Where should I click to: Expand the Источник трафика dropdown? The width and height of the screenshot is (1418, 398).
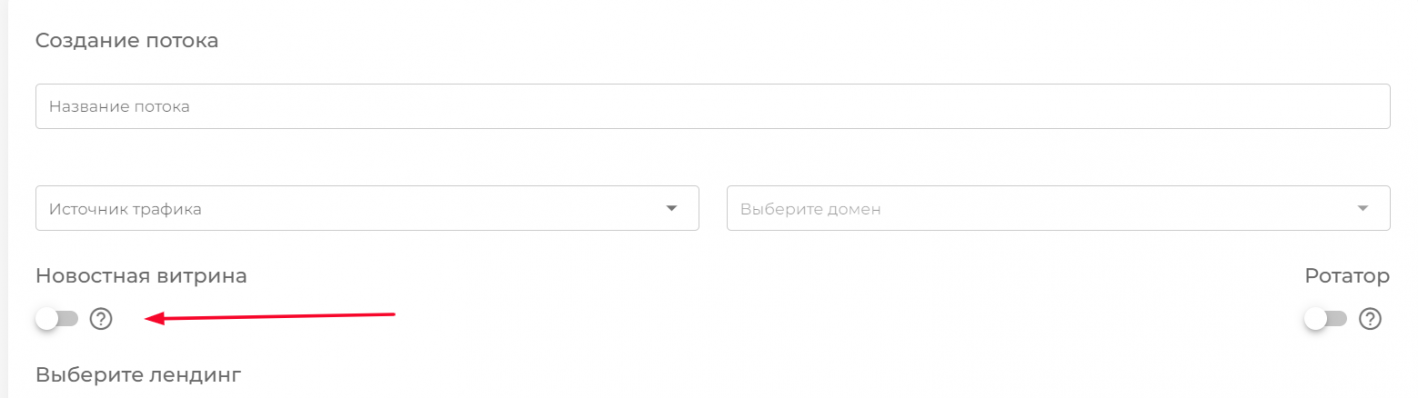(367, 208)
